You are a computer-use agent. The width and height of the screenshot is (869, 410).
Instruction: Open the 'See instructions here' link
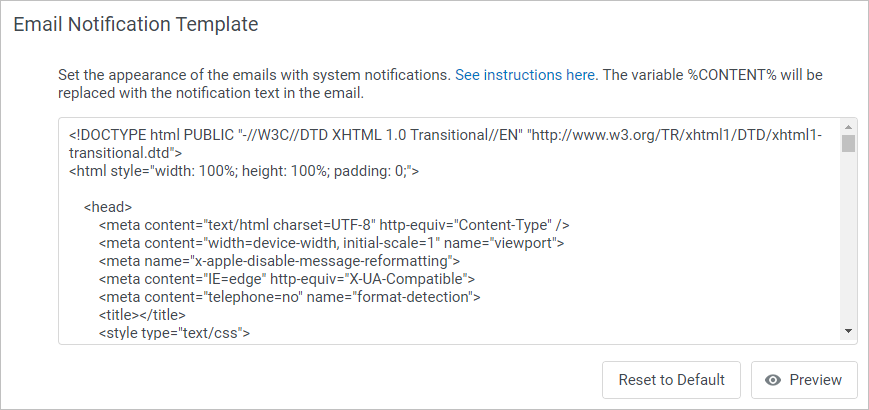tap(525, 75)
